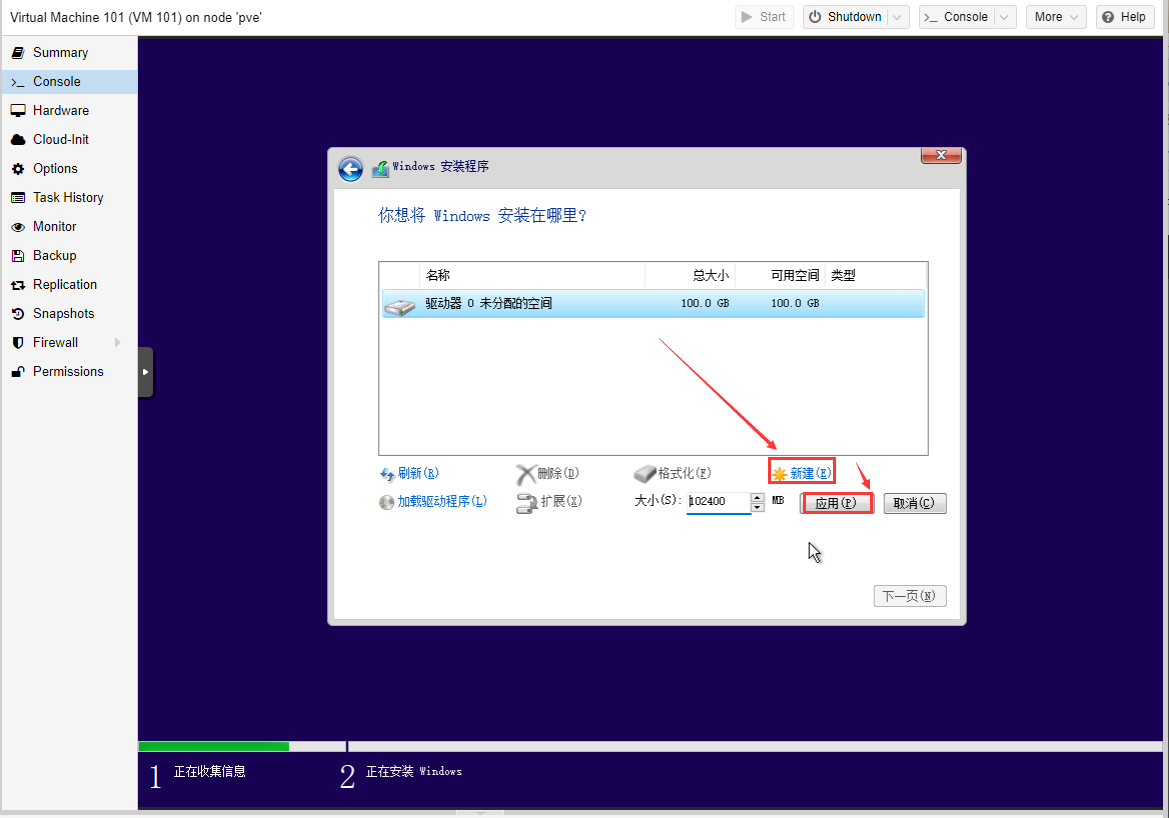The image size is (1169, 818).
Task: Click the Shutdown button
Action: tap(846, 16)
